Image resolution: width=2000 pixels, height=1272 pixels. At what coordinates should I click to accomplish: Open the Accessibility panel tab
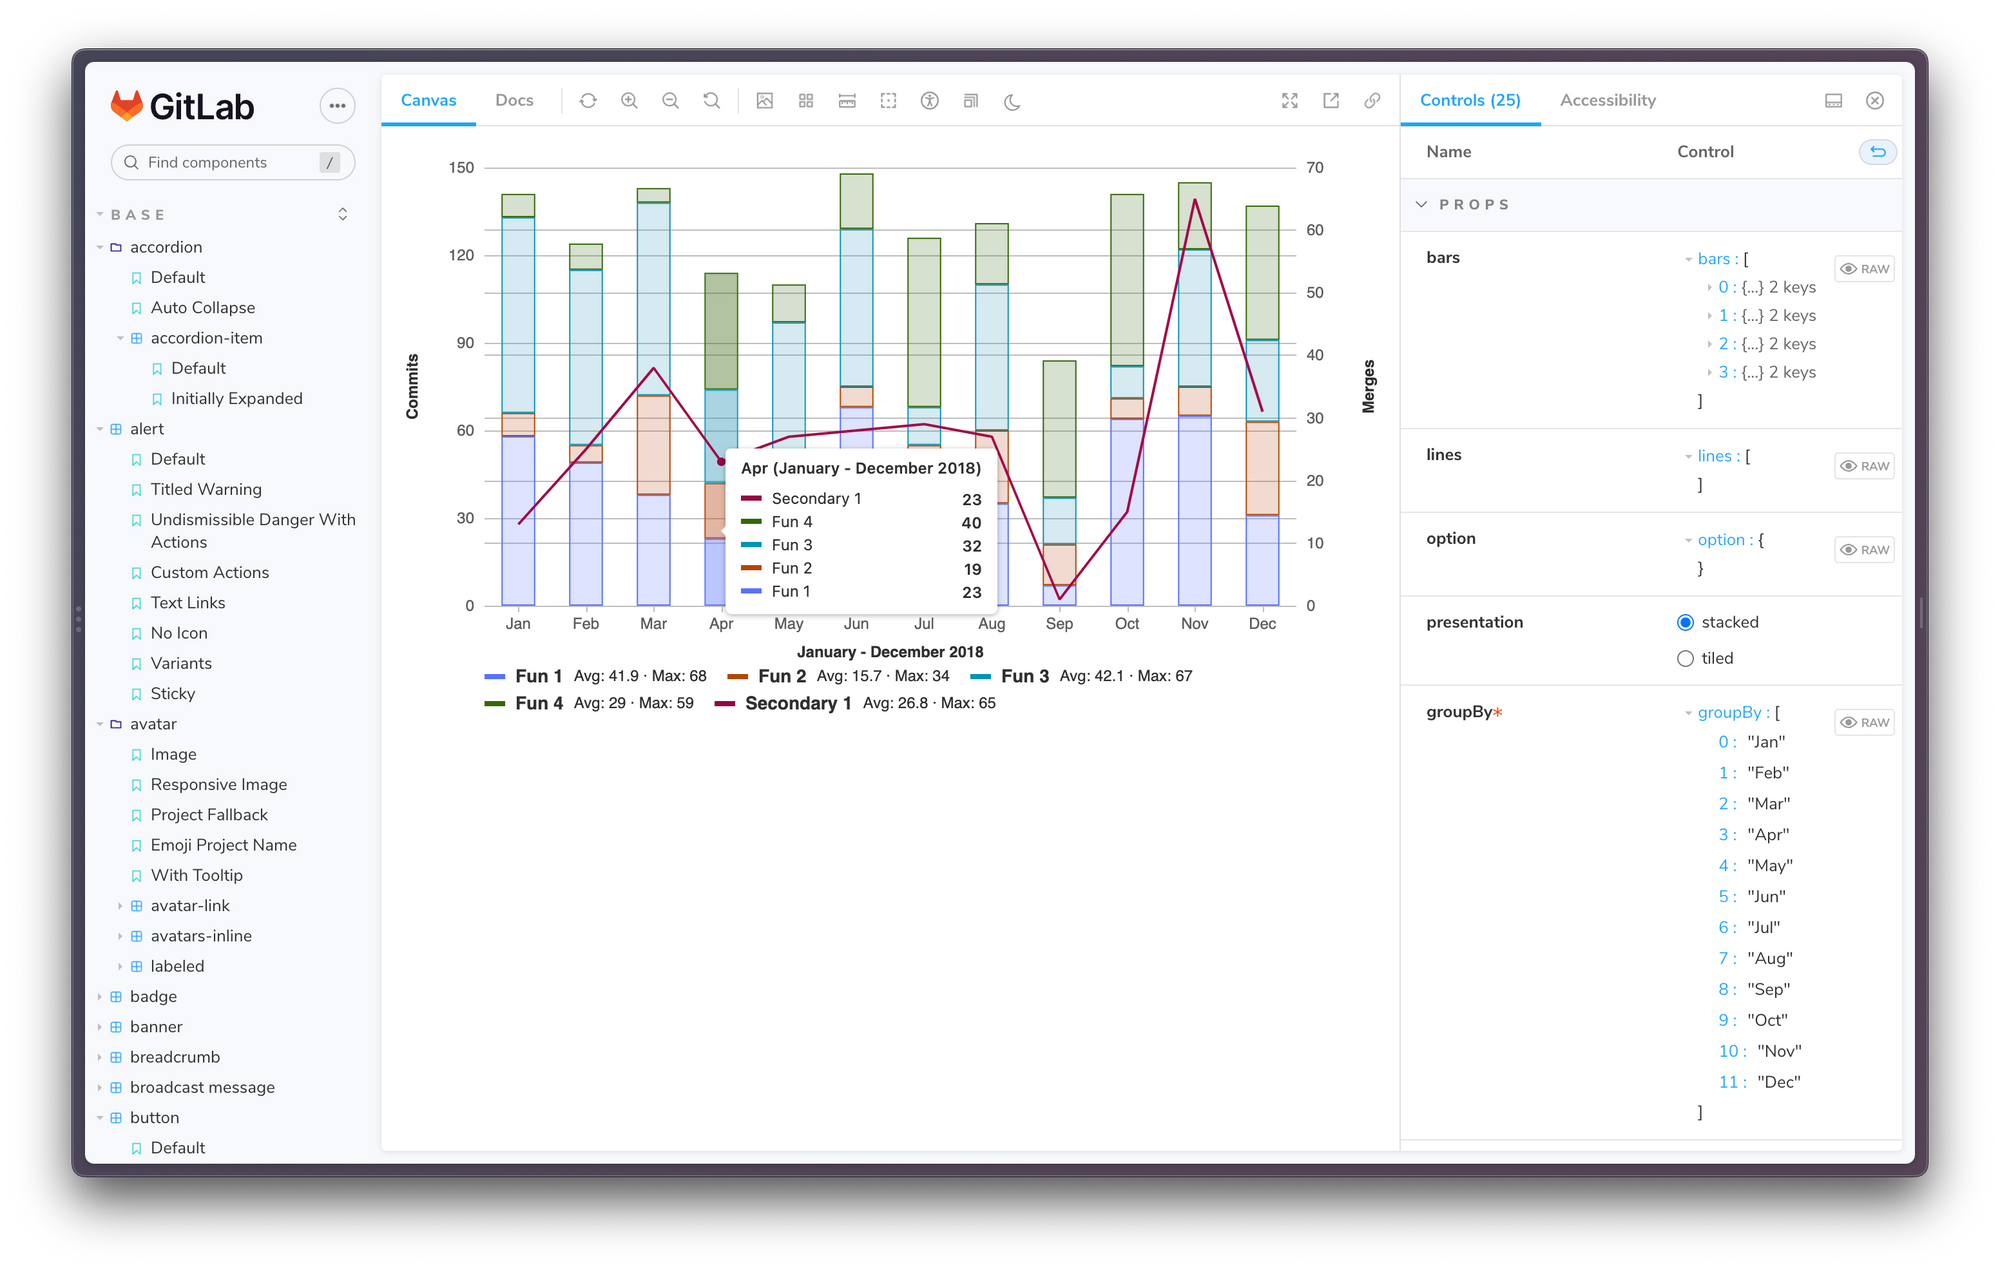[x=1607, y=100]
